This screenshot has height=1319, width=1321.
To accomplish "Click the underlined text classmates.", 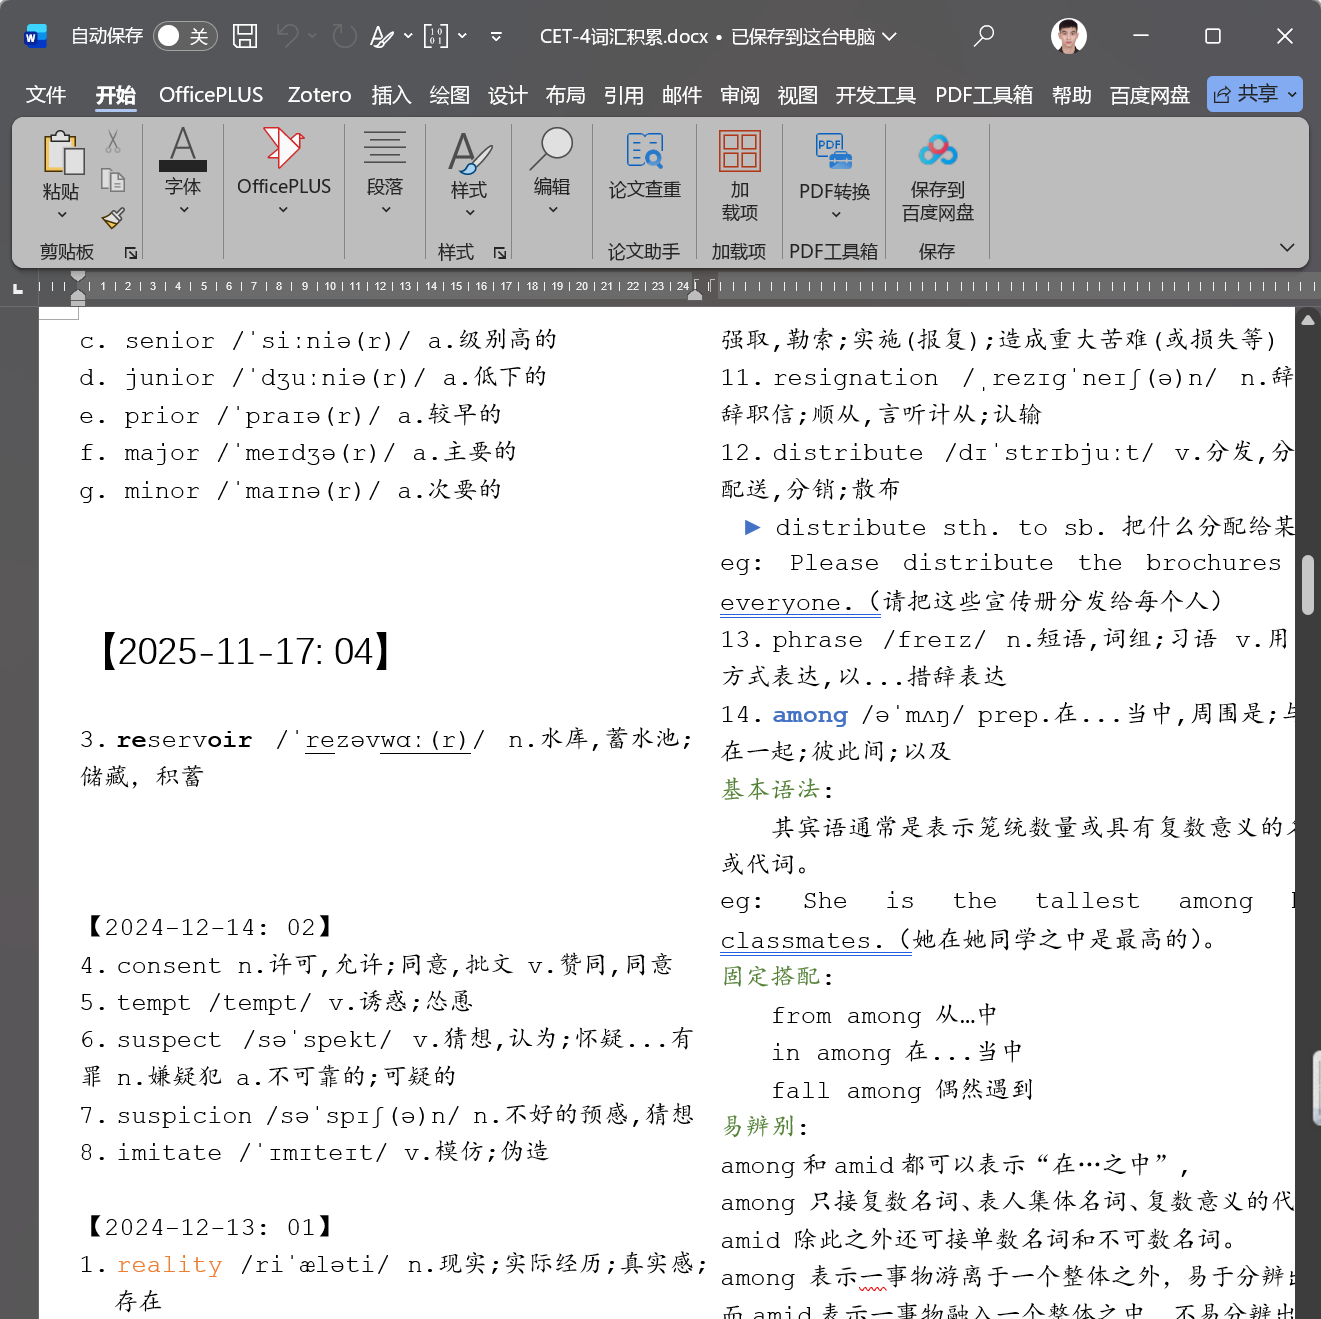I will (x=801, y=941).
